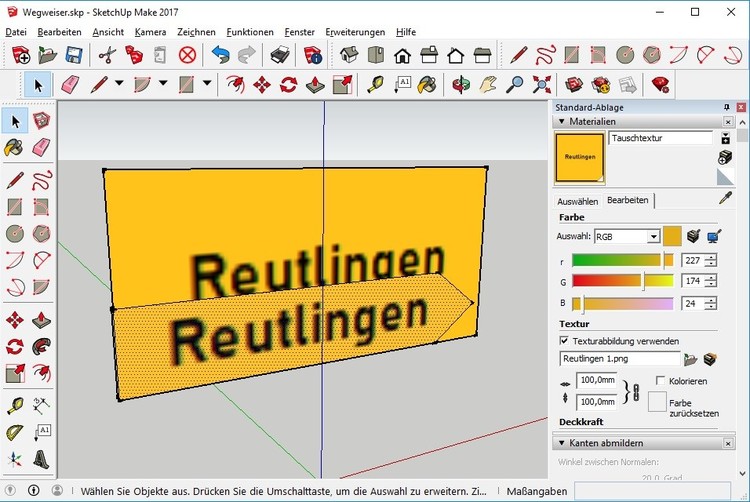
Task: Select the Make Component tool in left toolbar
Action: pos(42,121)
